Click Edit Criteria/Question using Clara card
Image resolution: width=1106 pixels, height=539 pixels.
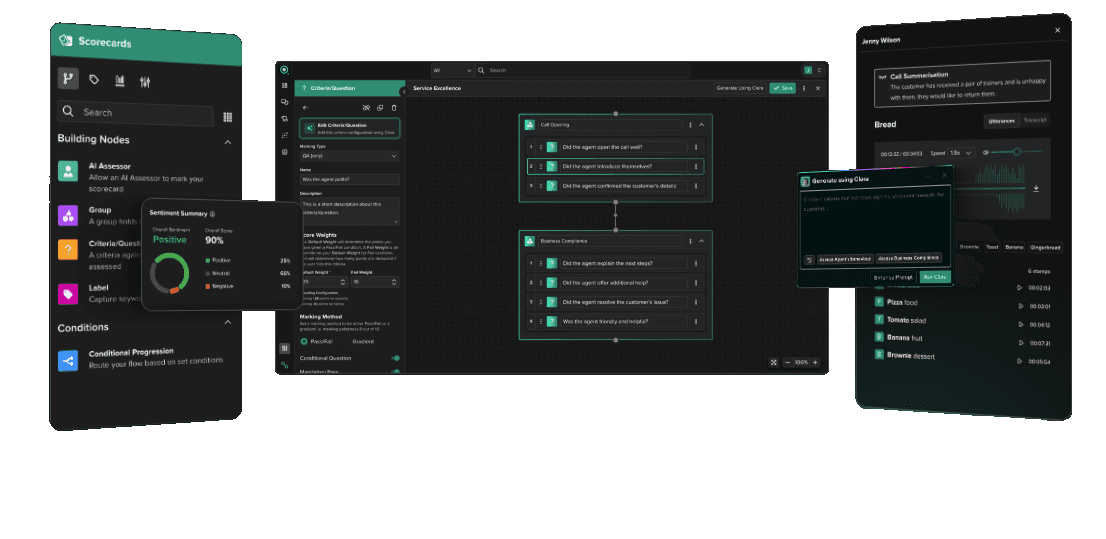tap(350, 128)
